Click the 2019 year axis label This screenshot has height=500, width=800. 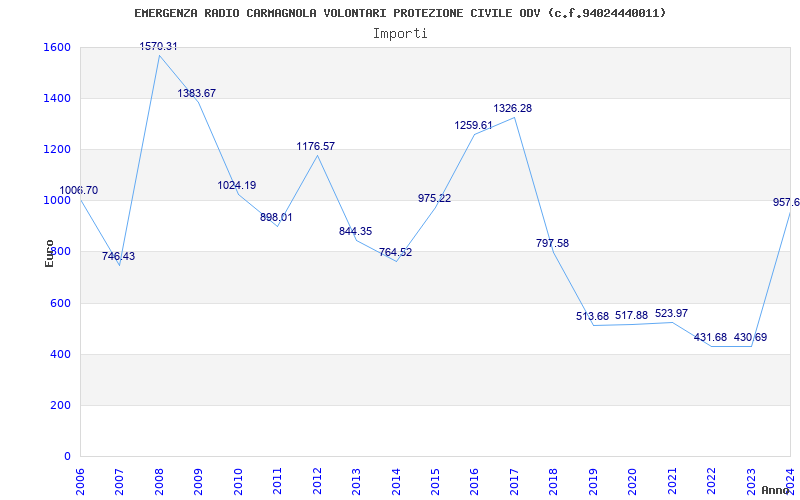pyautogui.click(x=593, y=481)
